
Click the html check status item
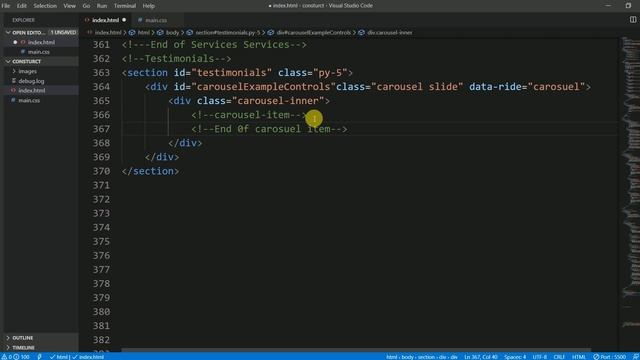(59, 357)
